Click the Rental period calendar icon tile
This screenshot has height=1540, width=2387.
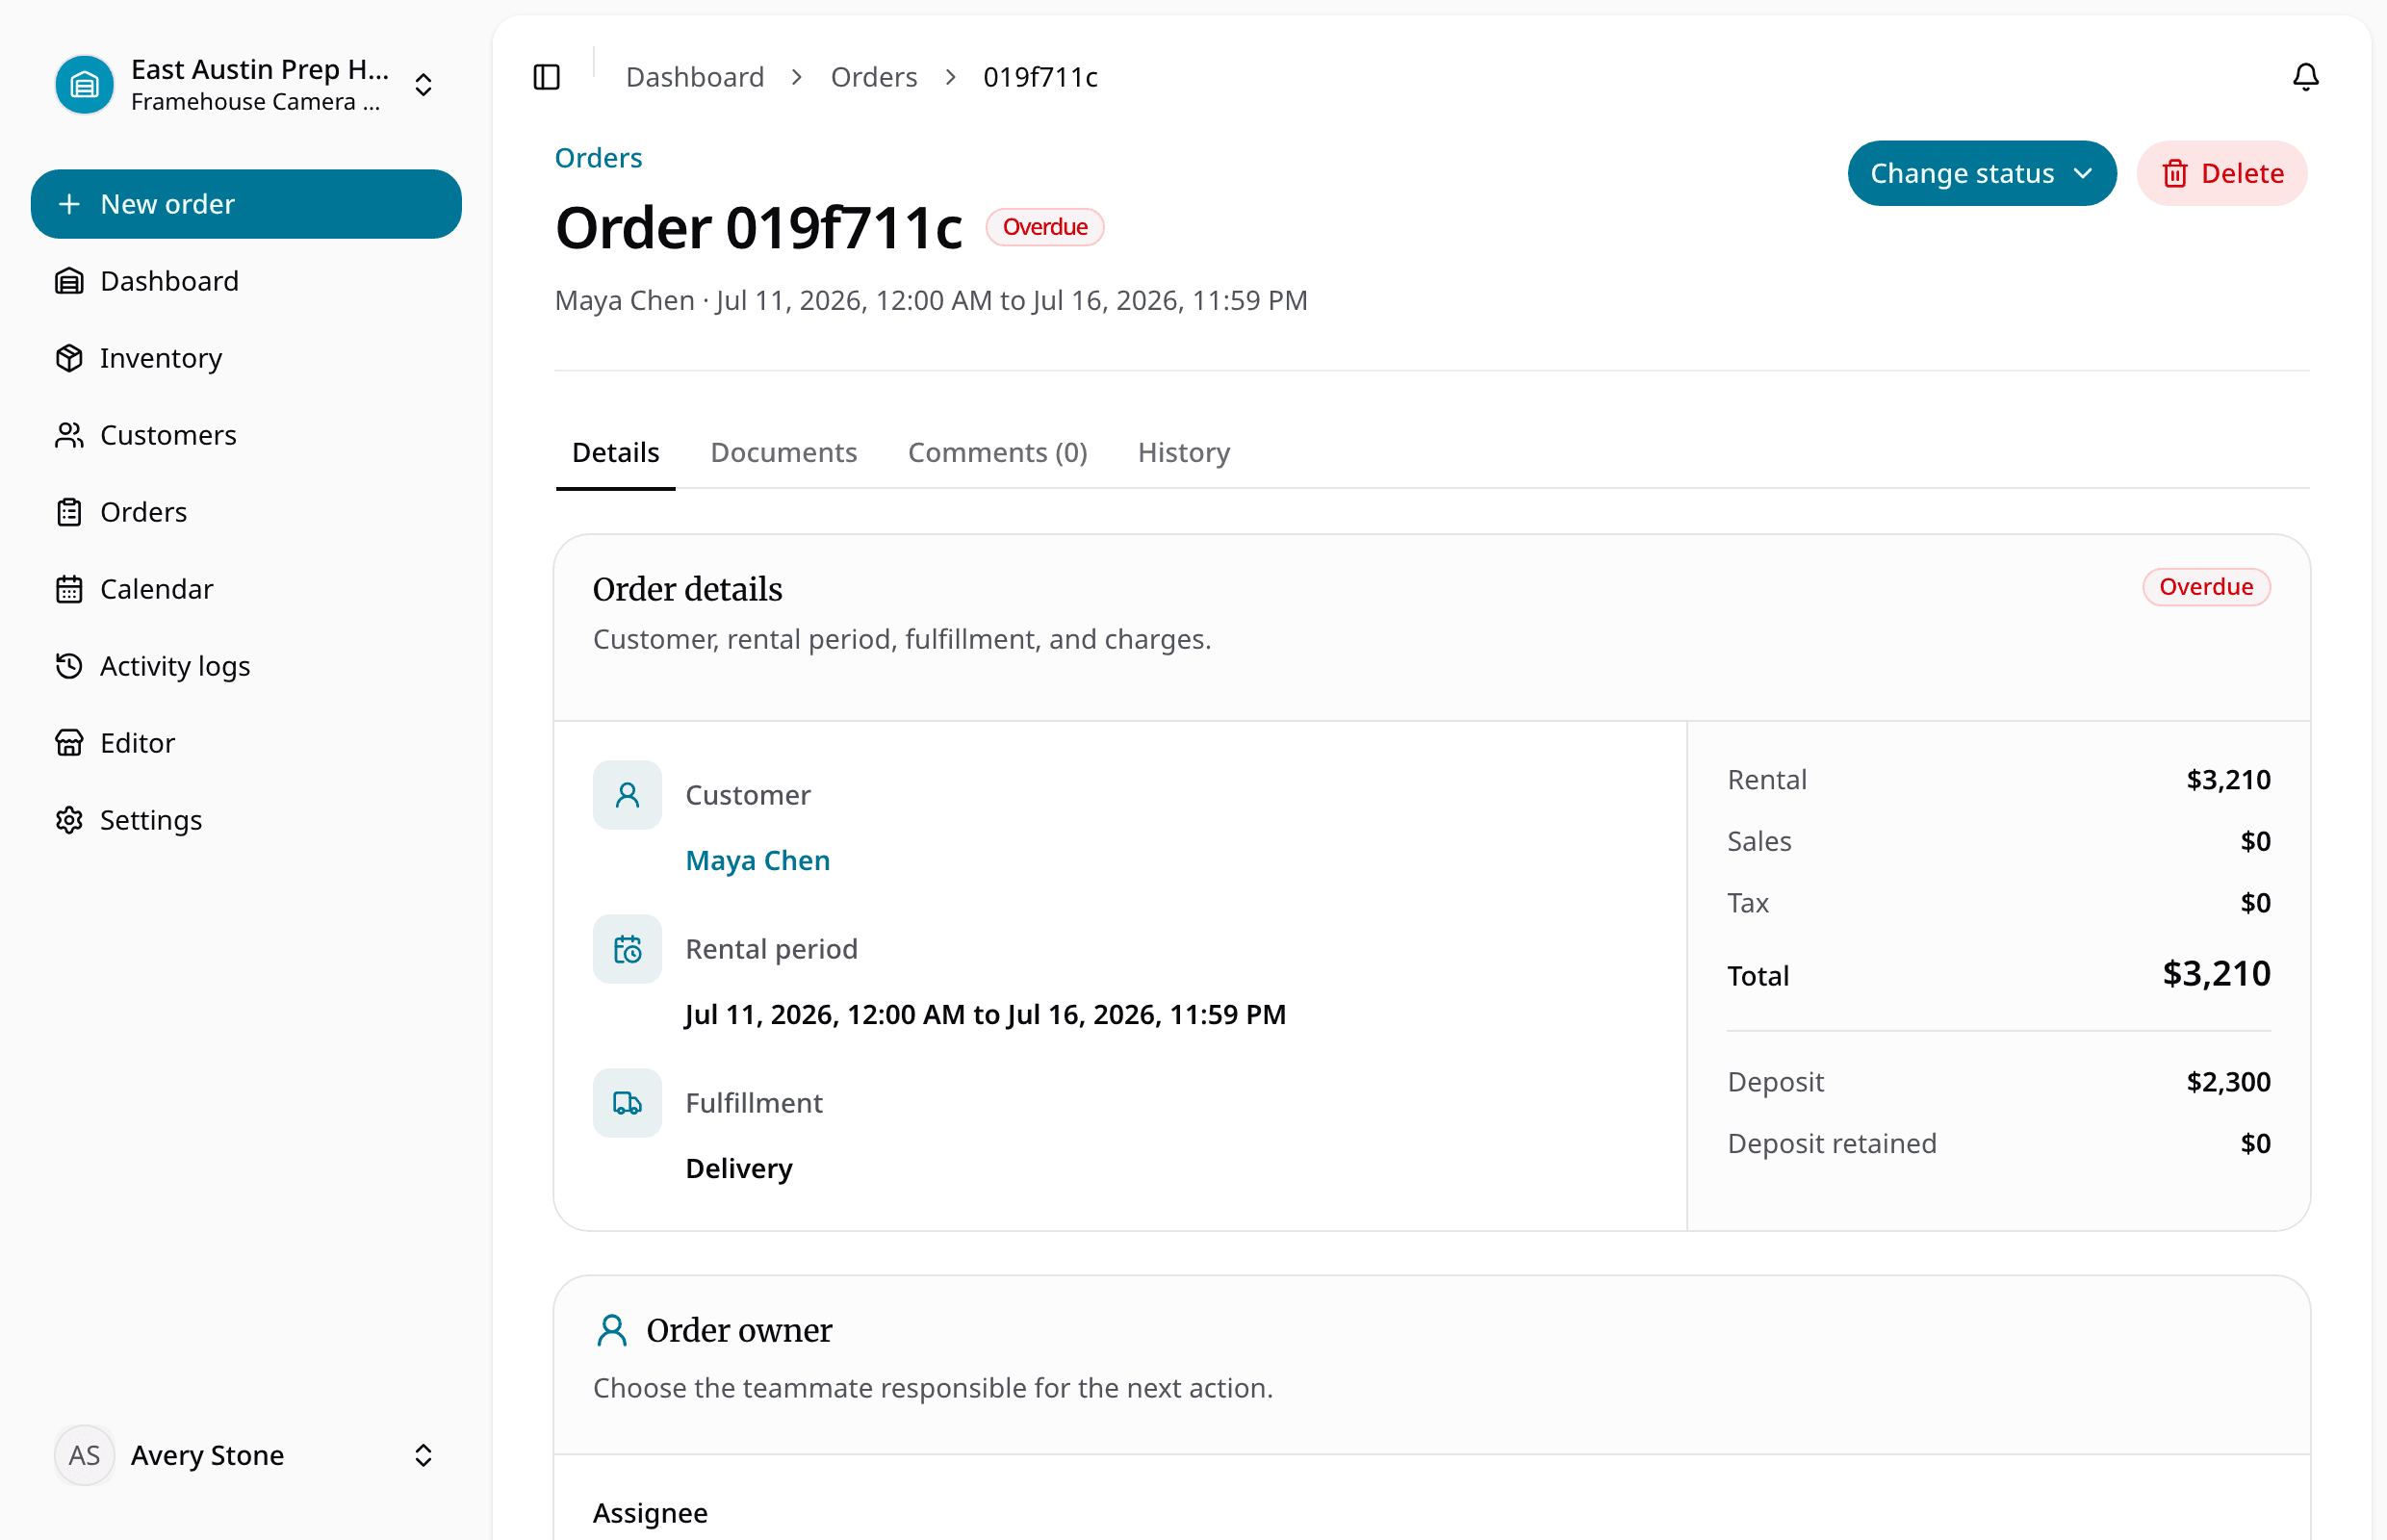pyautogui.click(x=627, y=949)
